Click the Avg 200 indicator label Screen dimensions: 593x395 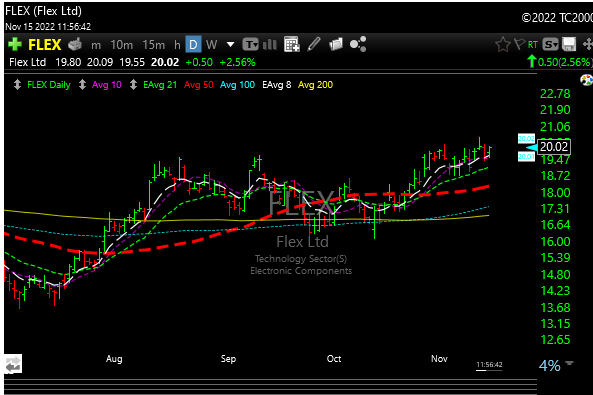coord(315,85)
